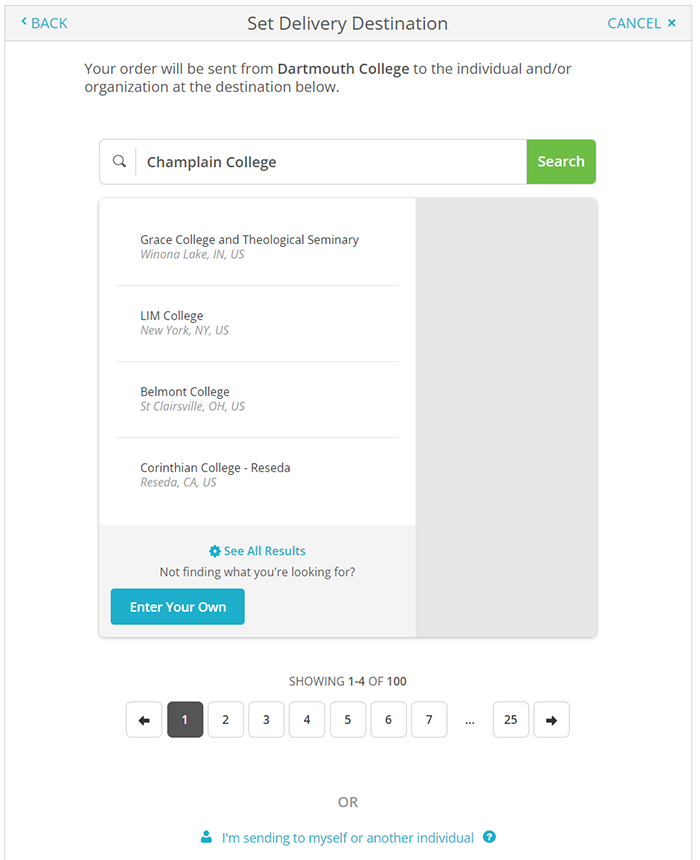
Task: Open results page 5
Action: click(x=347, y=720)
